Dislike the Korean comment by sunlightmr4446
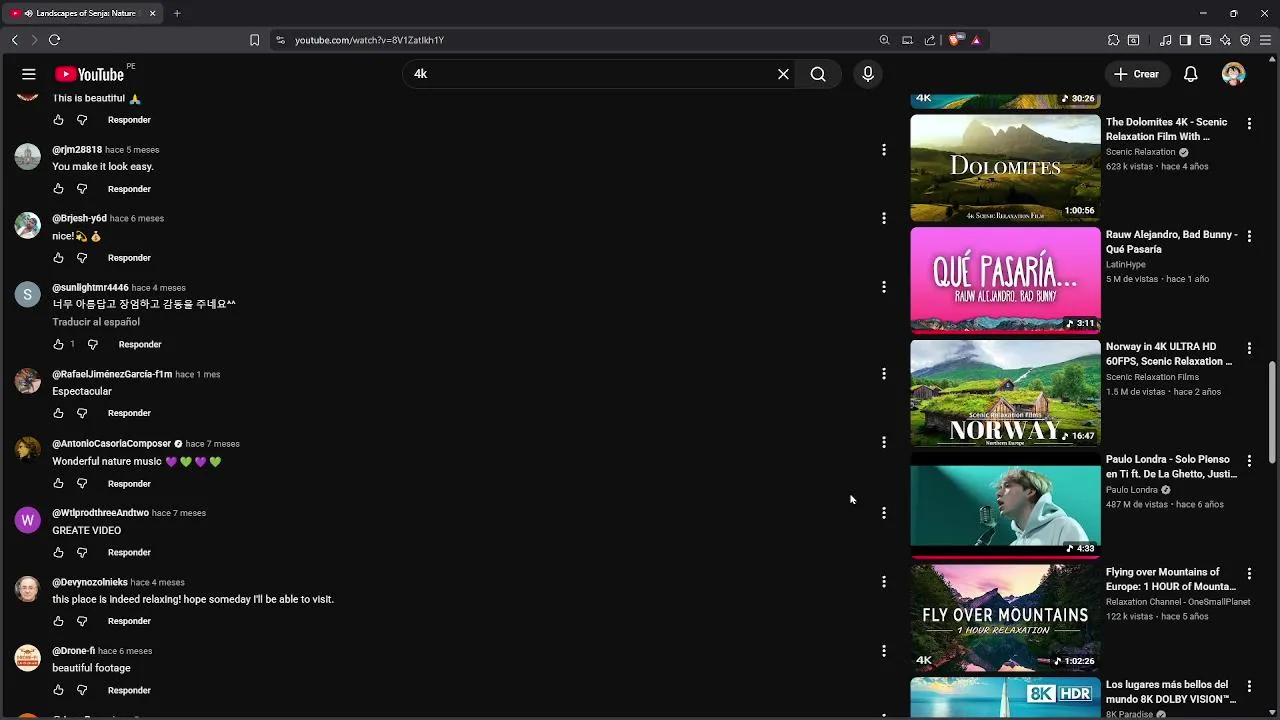The height and width of the screenshot is (720, 1280). (x=92, y=344)
